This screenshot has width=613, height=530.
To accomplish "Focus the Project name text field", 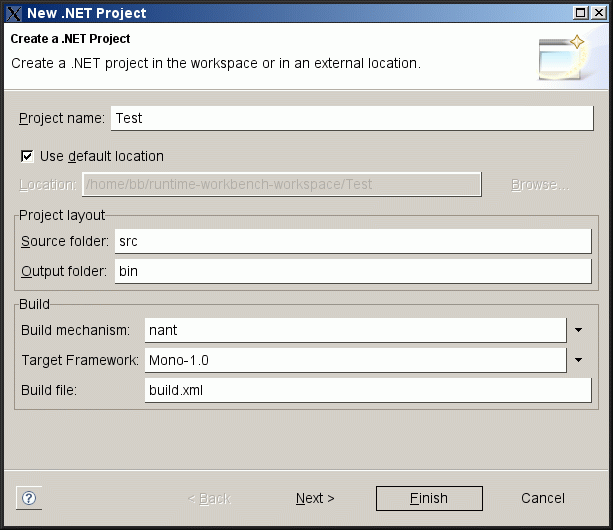I will [x=354, y=118].
